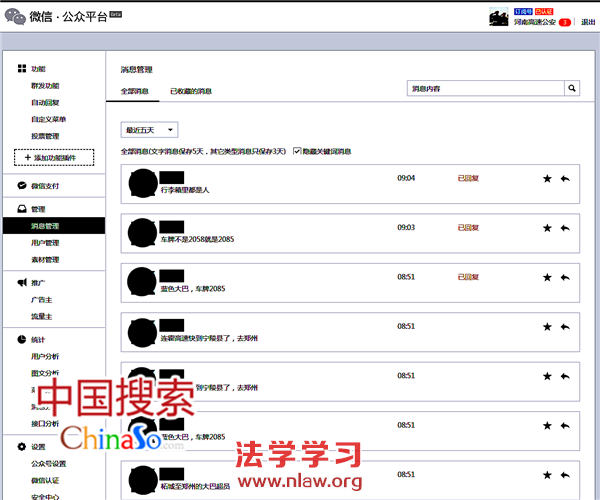The width and height of the screenshot is (600, 500).
Task: Open 广告主 under 推广
Action: click(42, 300)
